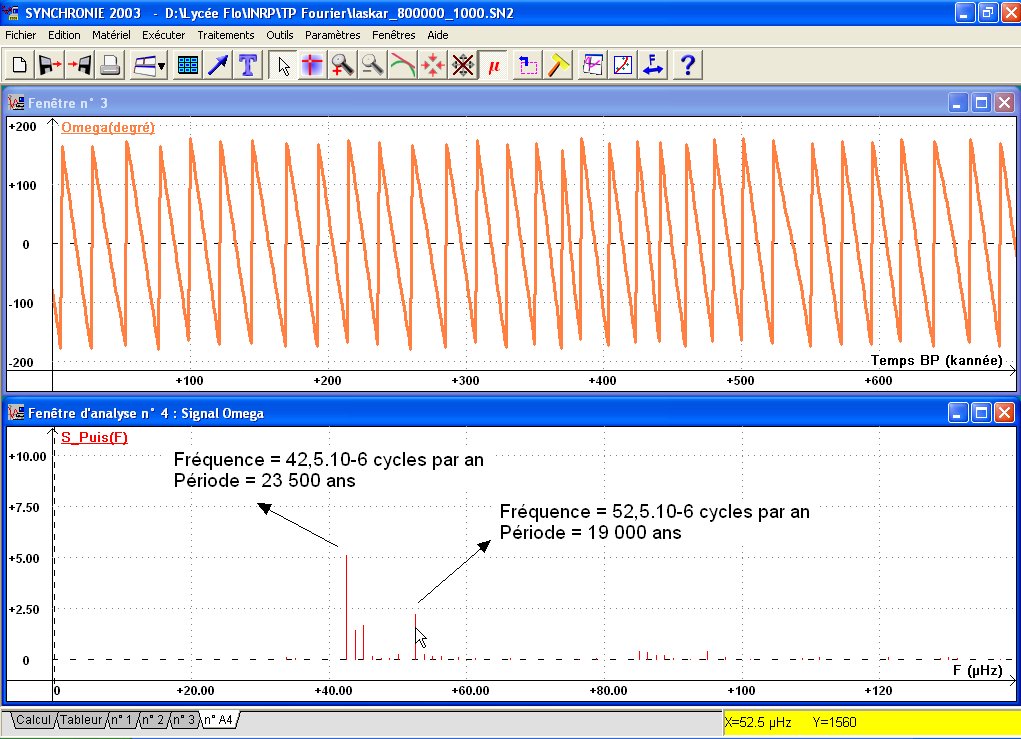Viewport: 1021px width, 739px height.
Task: Select the text annotation T tool
Action: click(247, 66)
